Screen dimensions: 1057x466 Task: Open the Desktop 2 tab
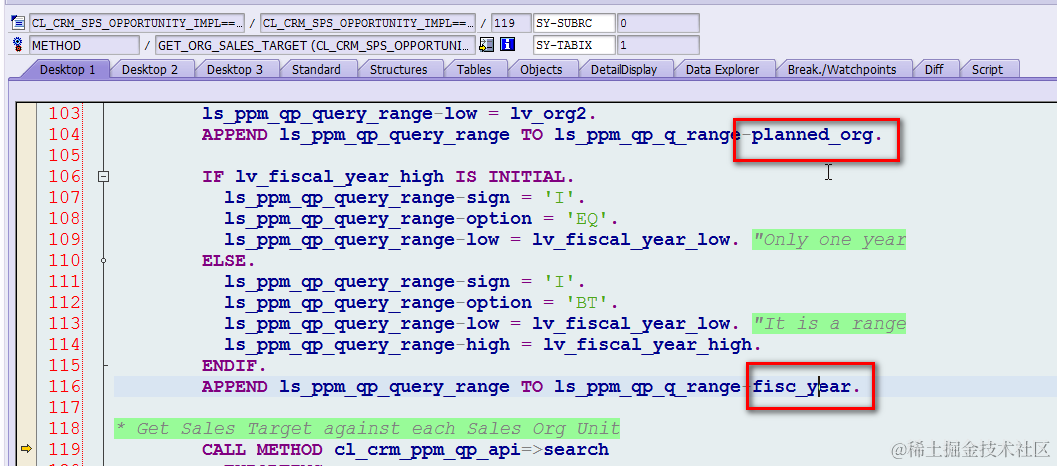(150, 69)
